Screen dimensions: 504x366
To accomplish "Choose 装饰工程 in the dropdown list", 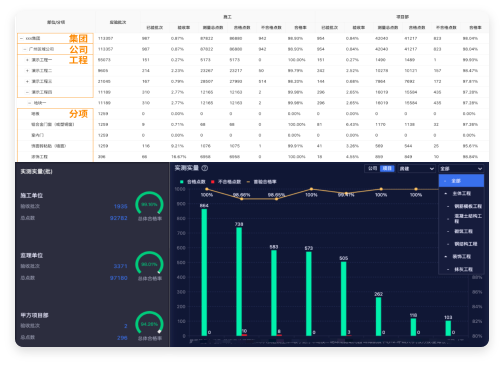I will point(461,256).
